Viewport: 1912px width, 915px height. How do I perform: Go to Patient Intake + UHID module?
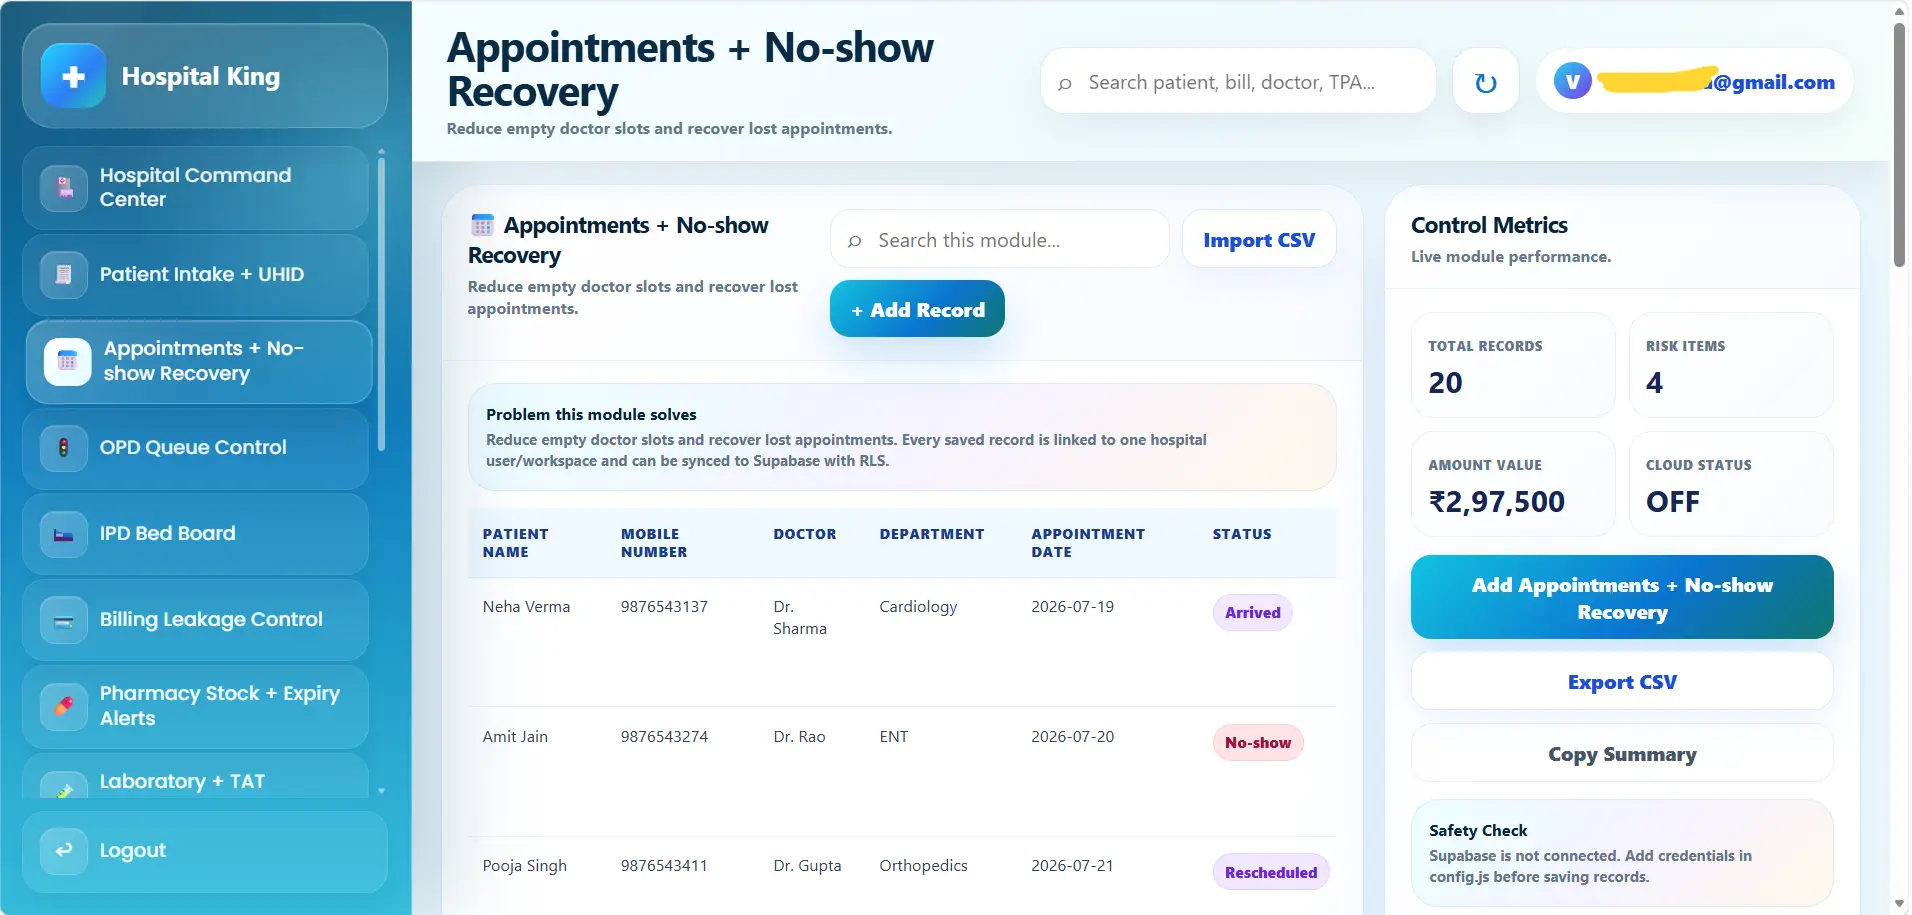pyautogui.click(x=195, y=274)
